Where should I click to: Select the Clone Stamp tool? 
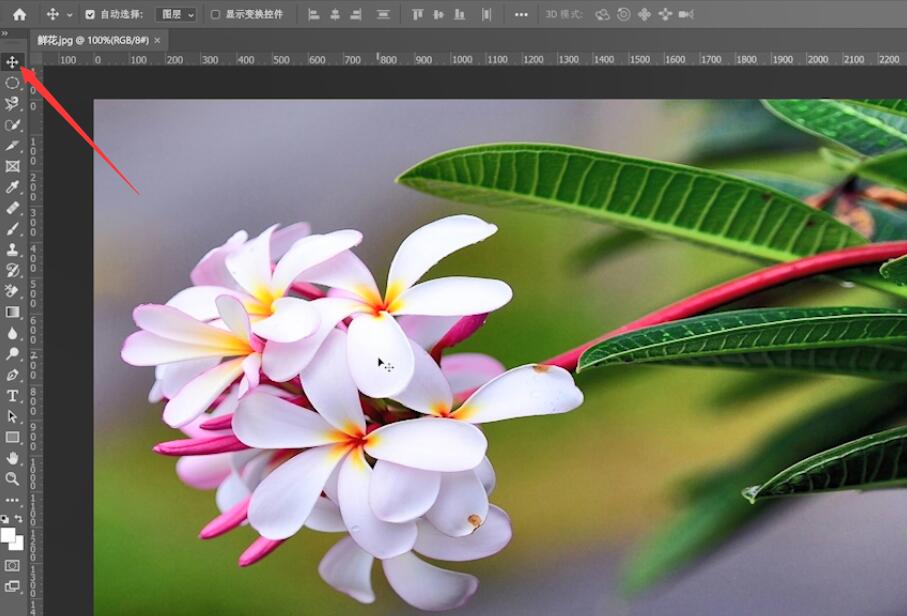(x=12, y=249)
